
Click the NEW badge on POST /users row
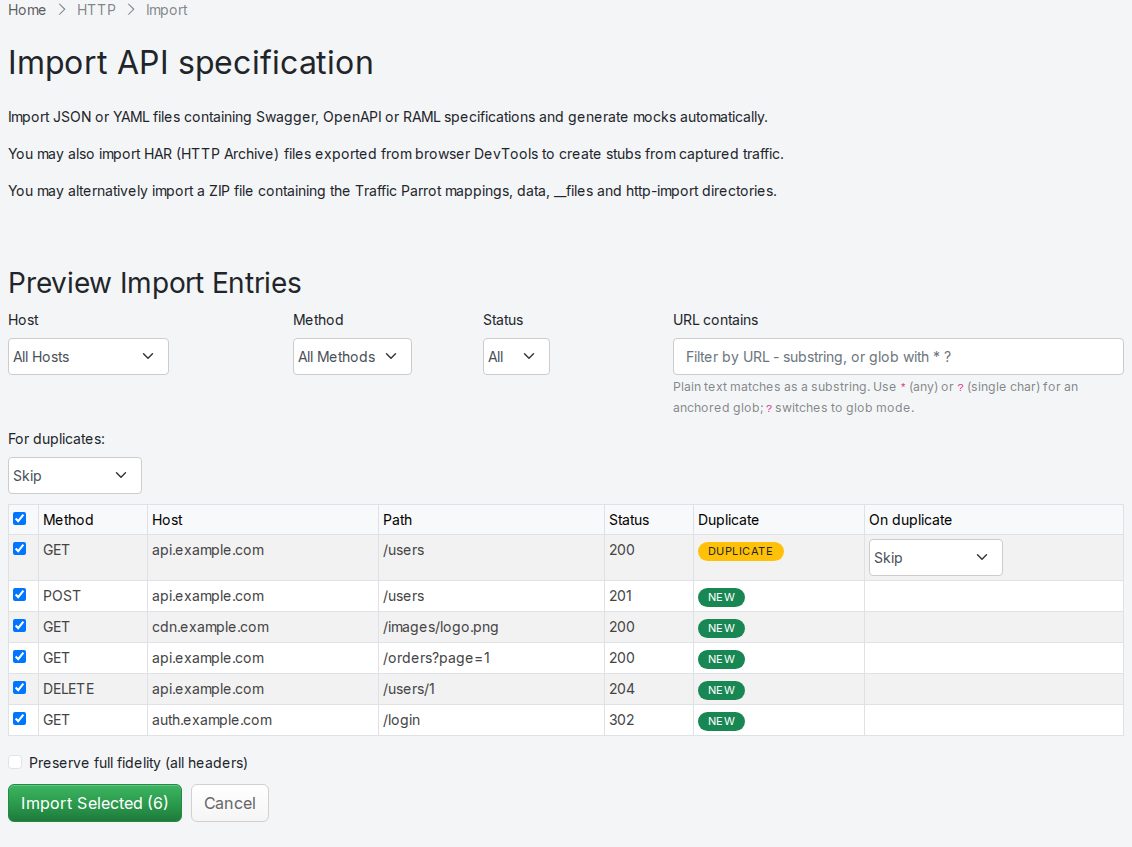click(720, 597)
